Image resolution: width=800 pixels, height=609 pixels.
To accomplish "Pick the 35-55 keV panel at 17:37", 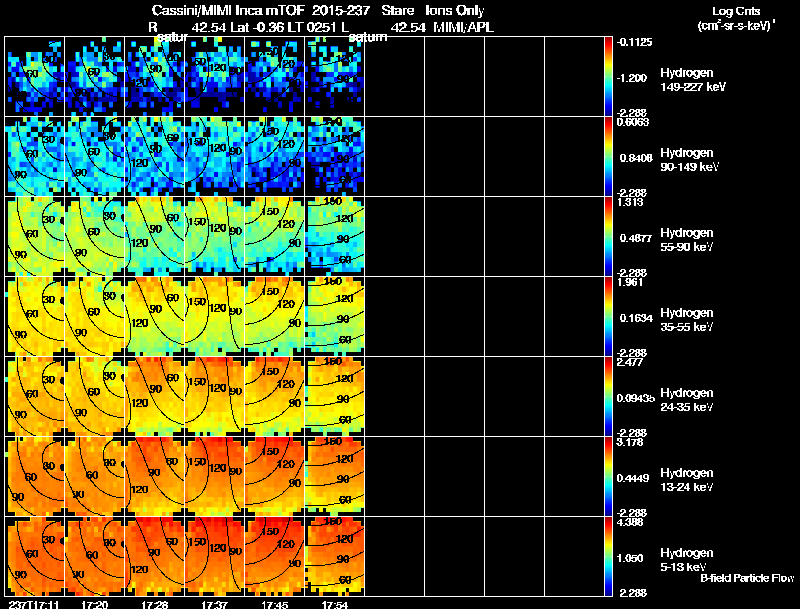I will (x=215, y=317).
